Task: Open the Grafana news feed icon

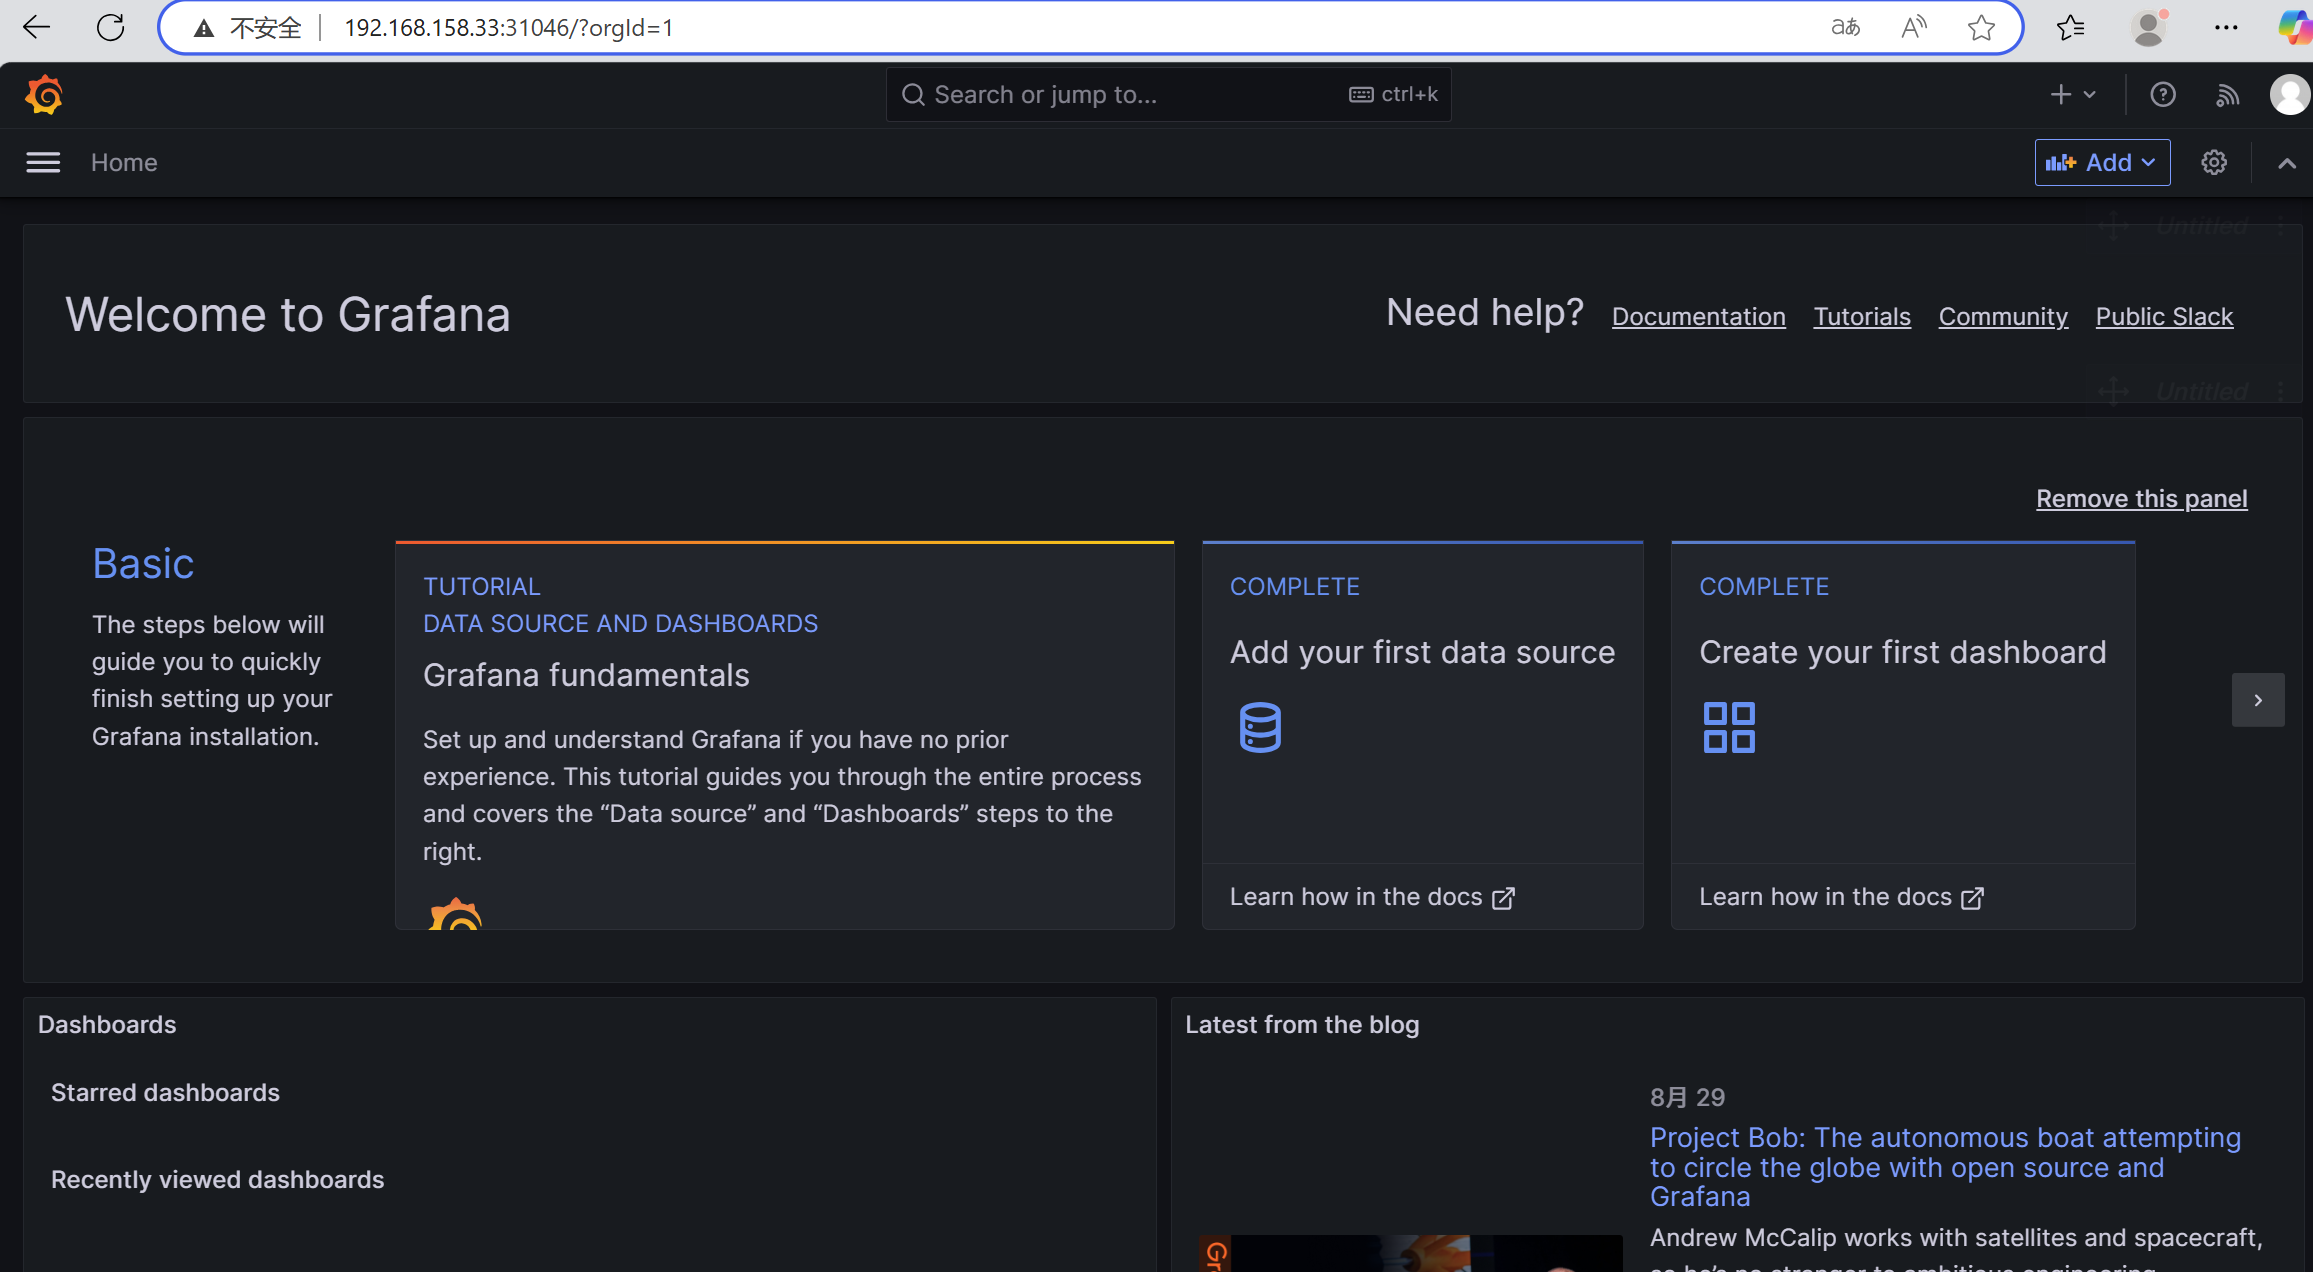Action: pyautogui.click(x=2227, y=95)
